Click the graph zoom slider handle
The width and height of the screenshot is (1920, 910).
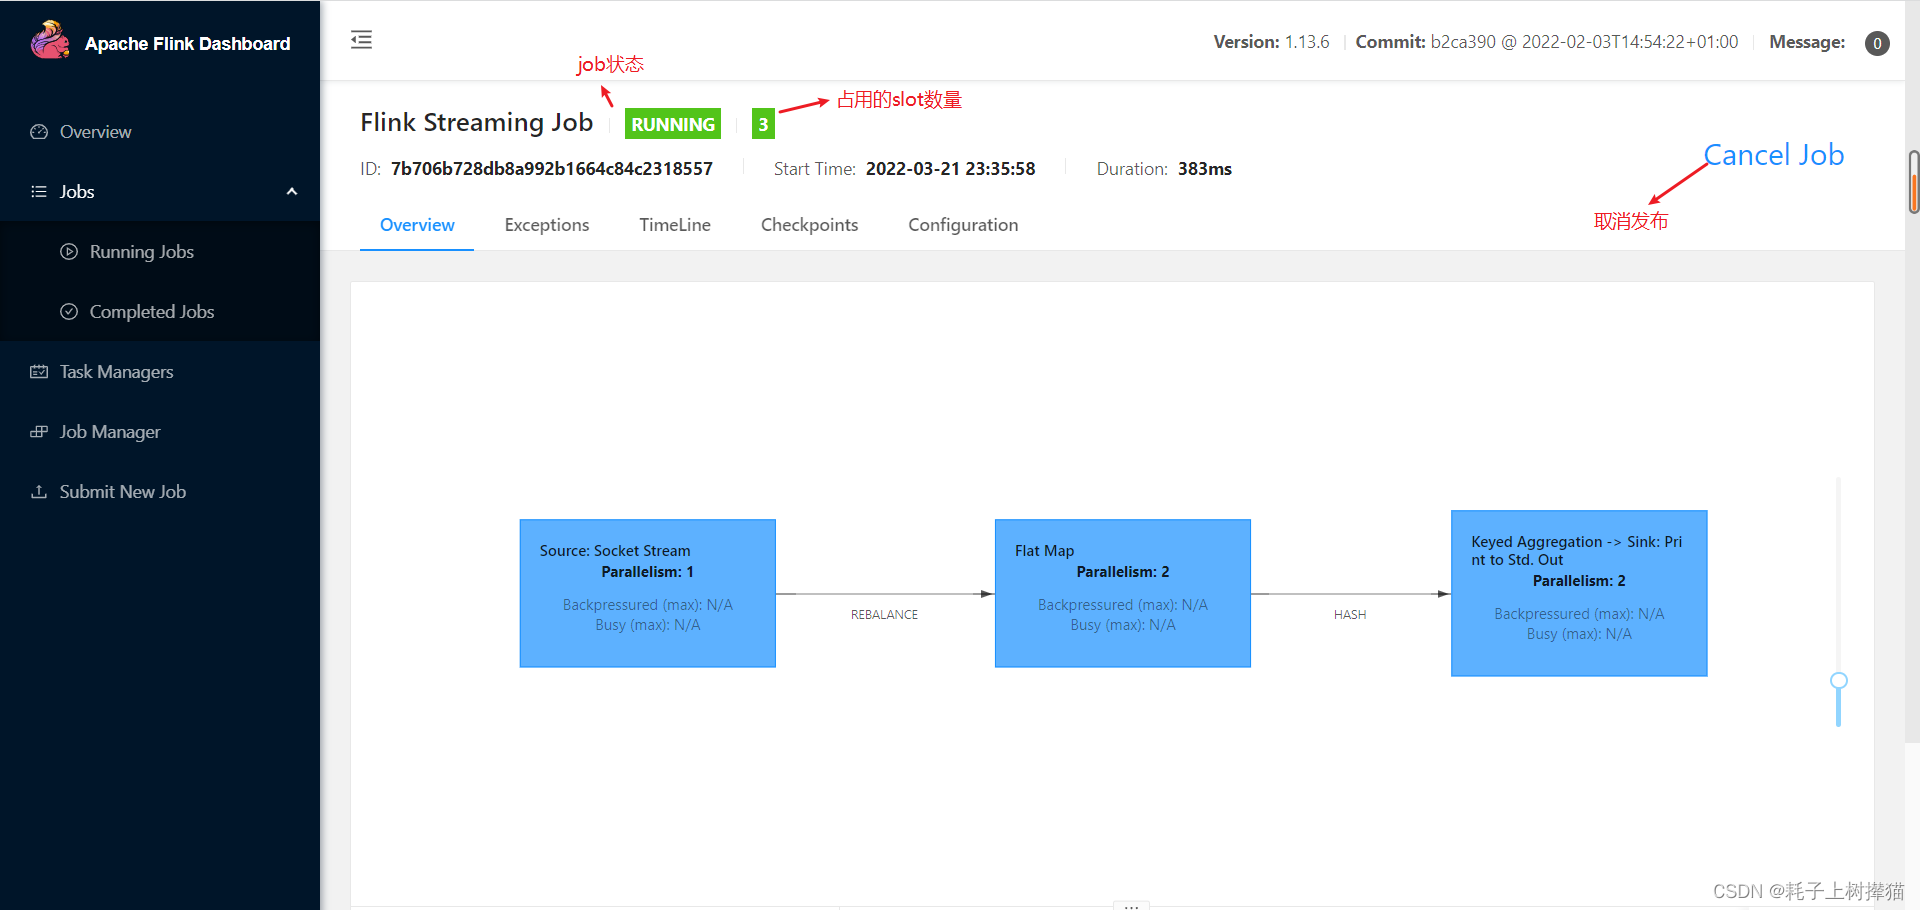point(1838,681)
